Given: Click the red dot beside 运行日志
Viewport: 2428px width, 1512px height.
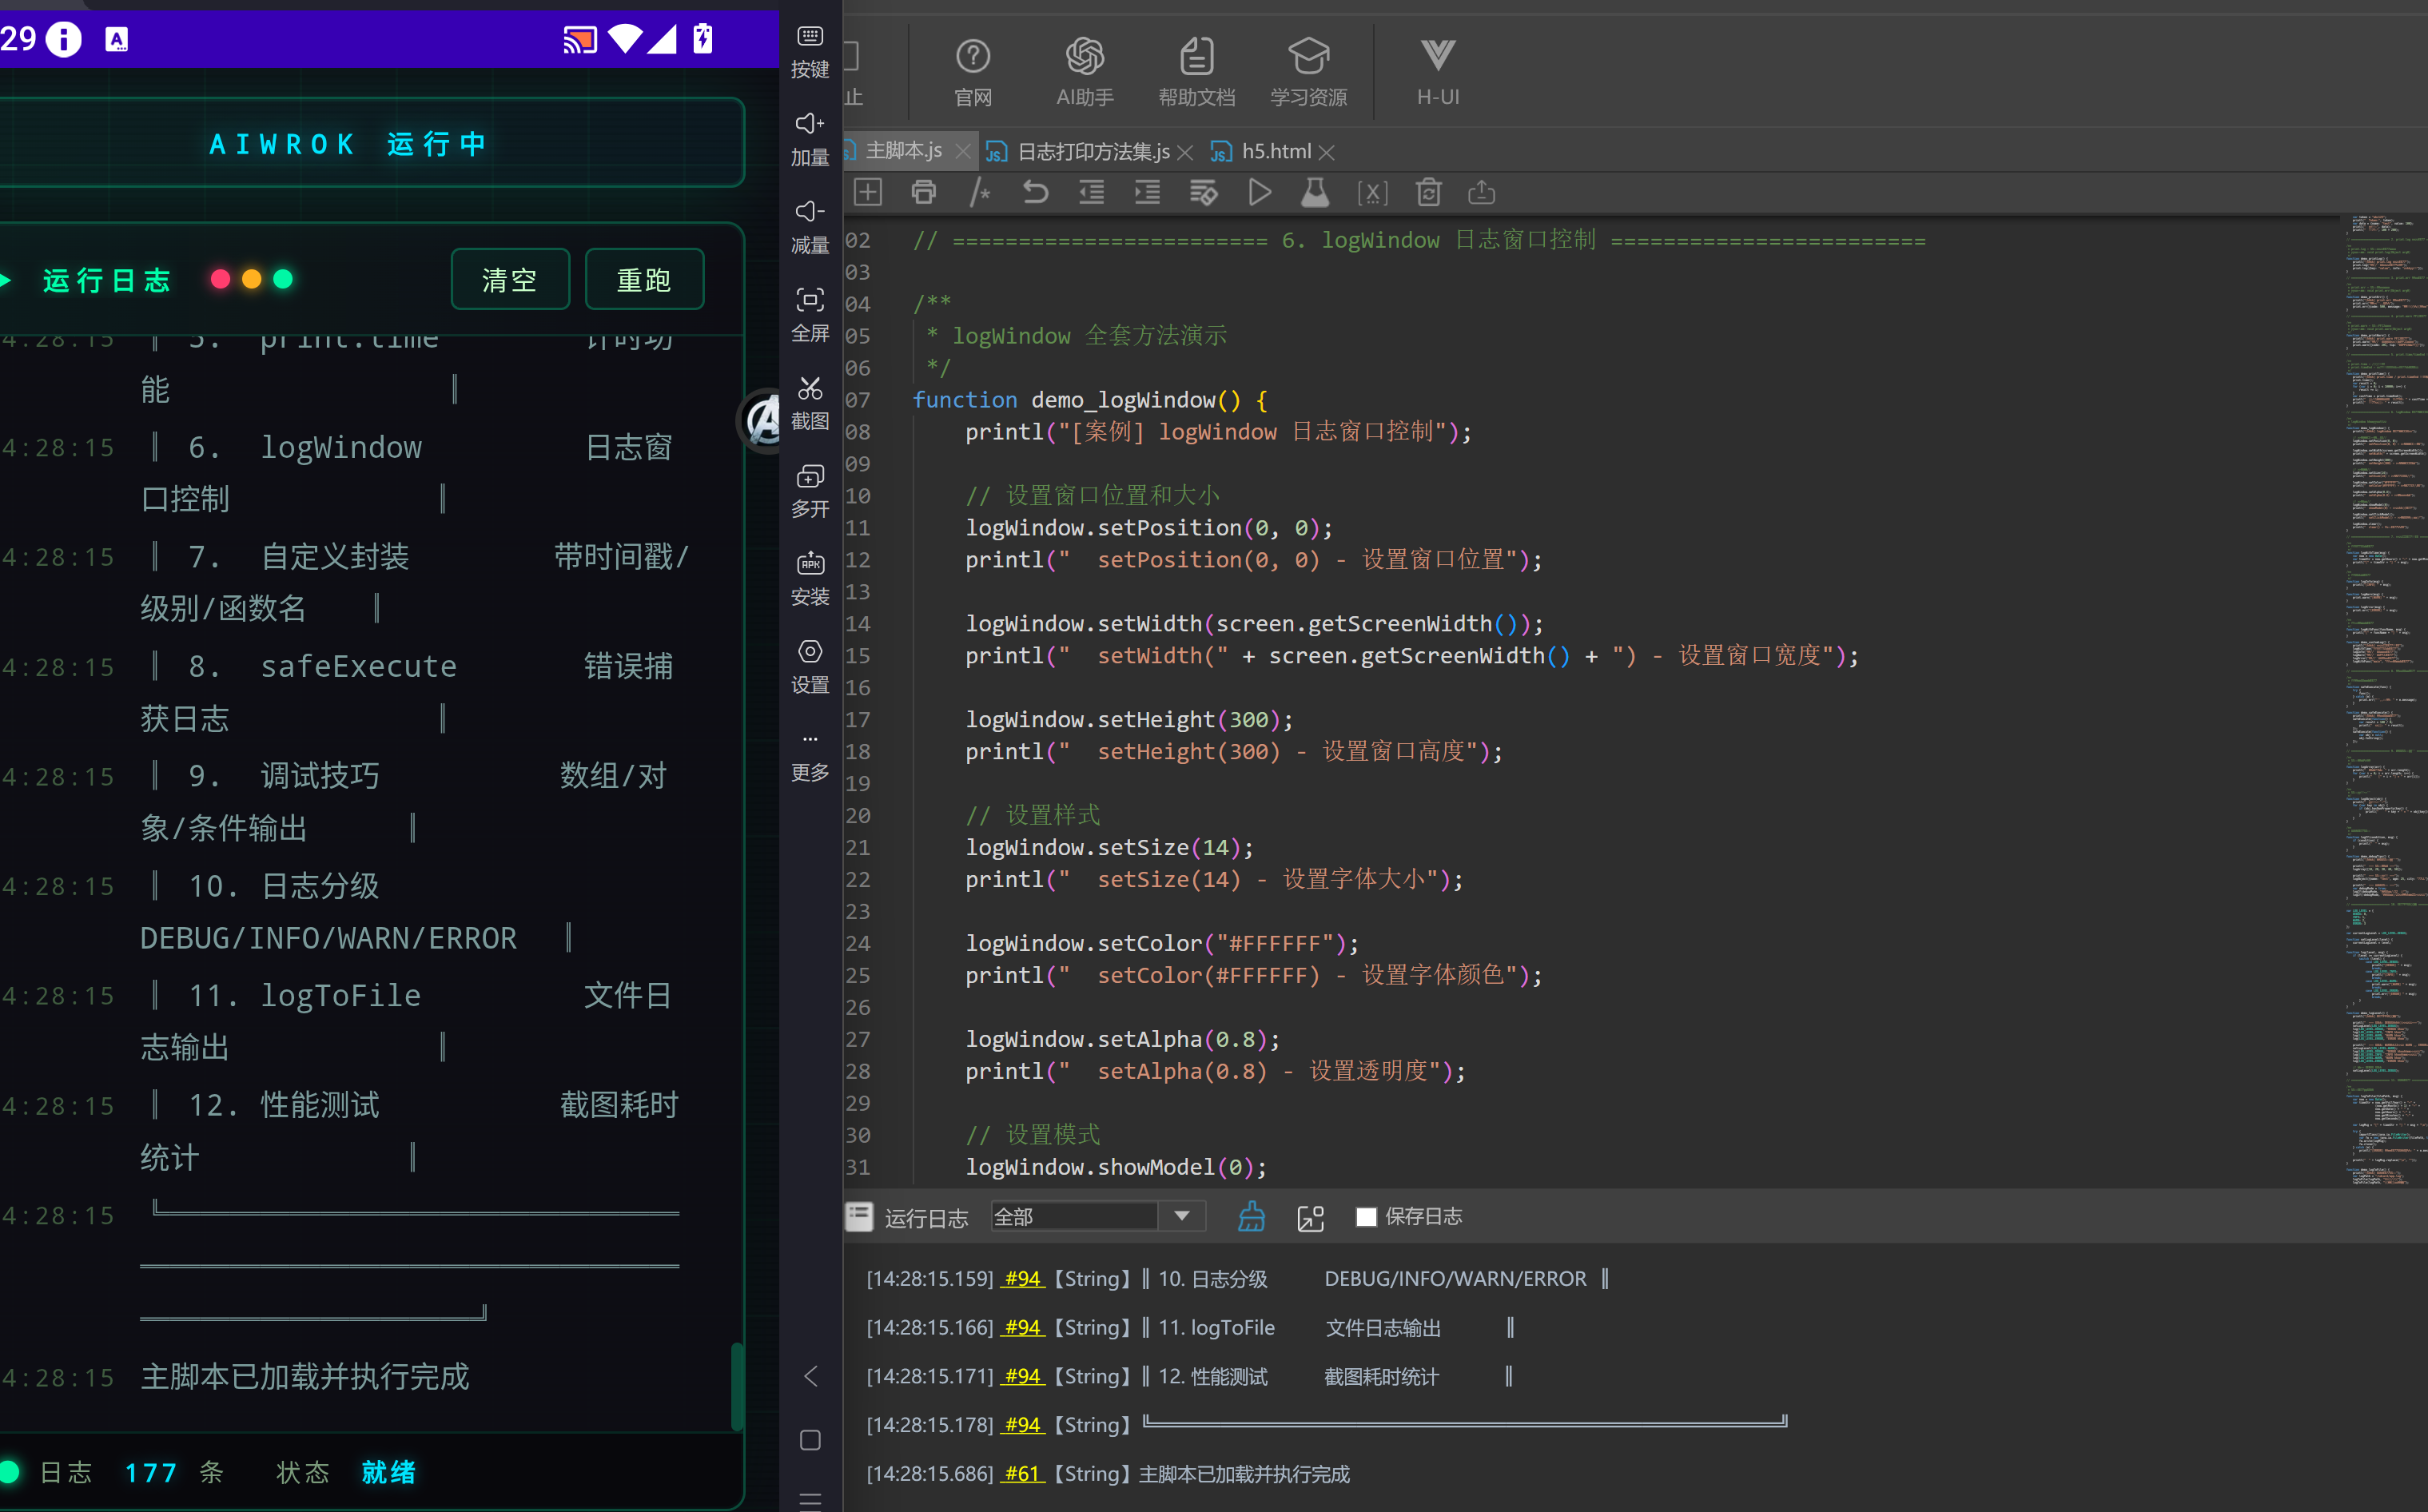Looking at the screenshot, I should click(220, 279).
